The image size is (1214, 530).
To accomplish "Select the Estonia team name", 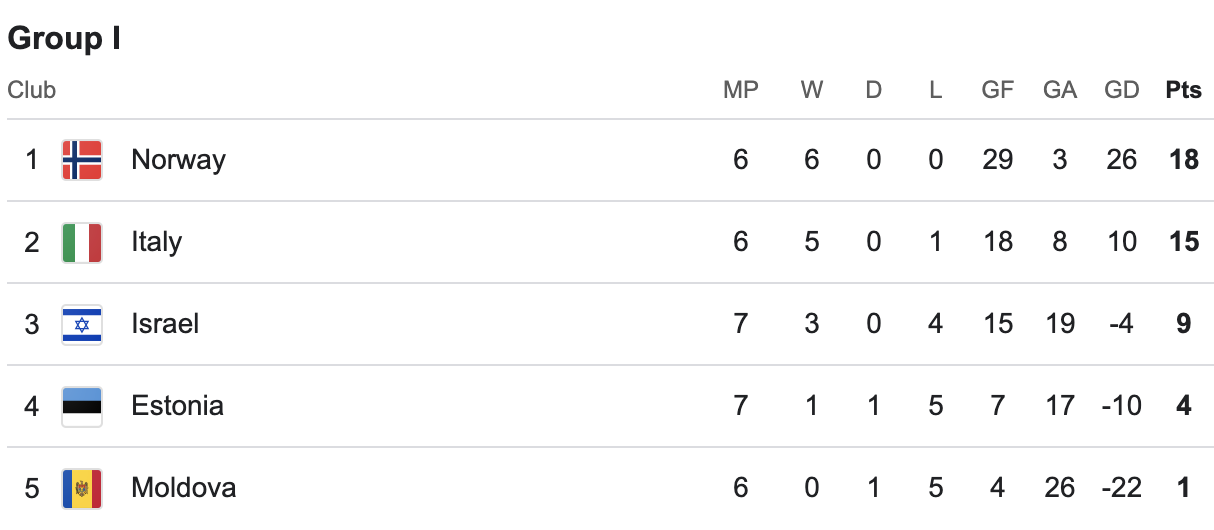I will coord(177,406).
